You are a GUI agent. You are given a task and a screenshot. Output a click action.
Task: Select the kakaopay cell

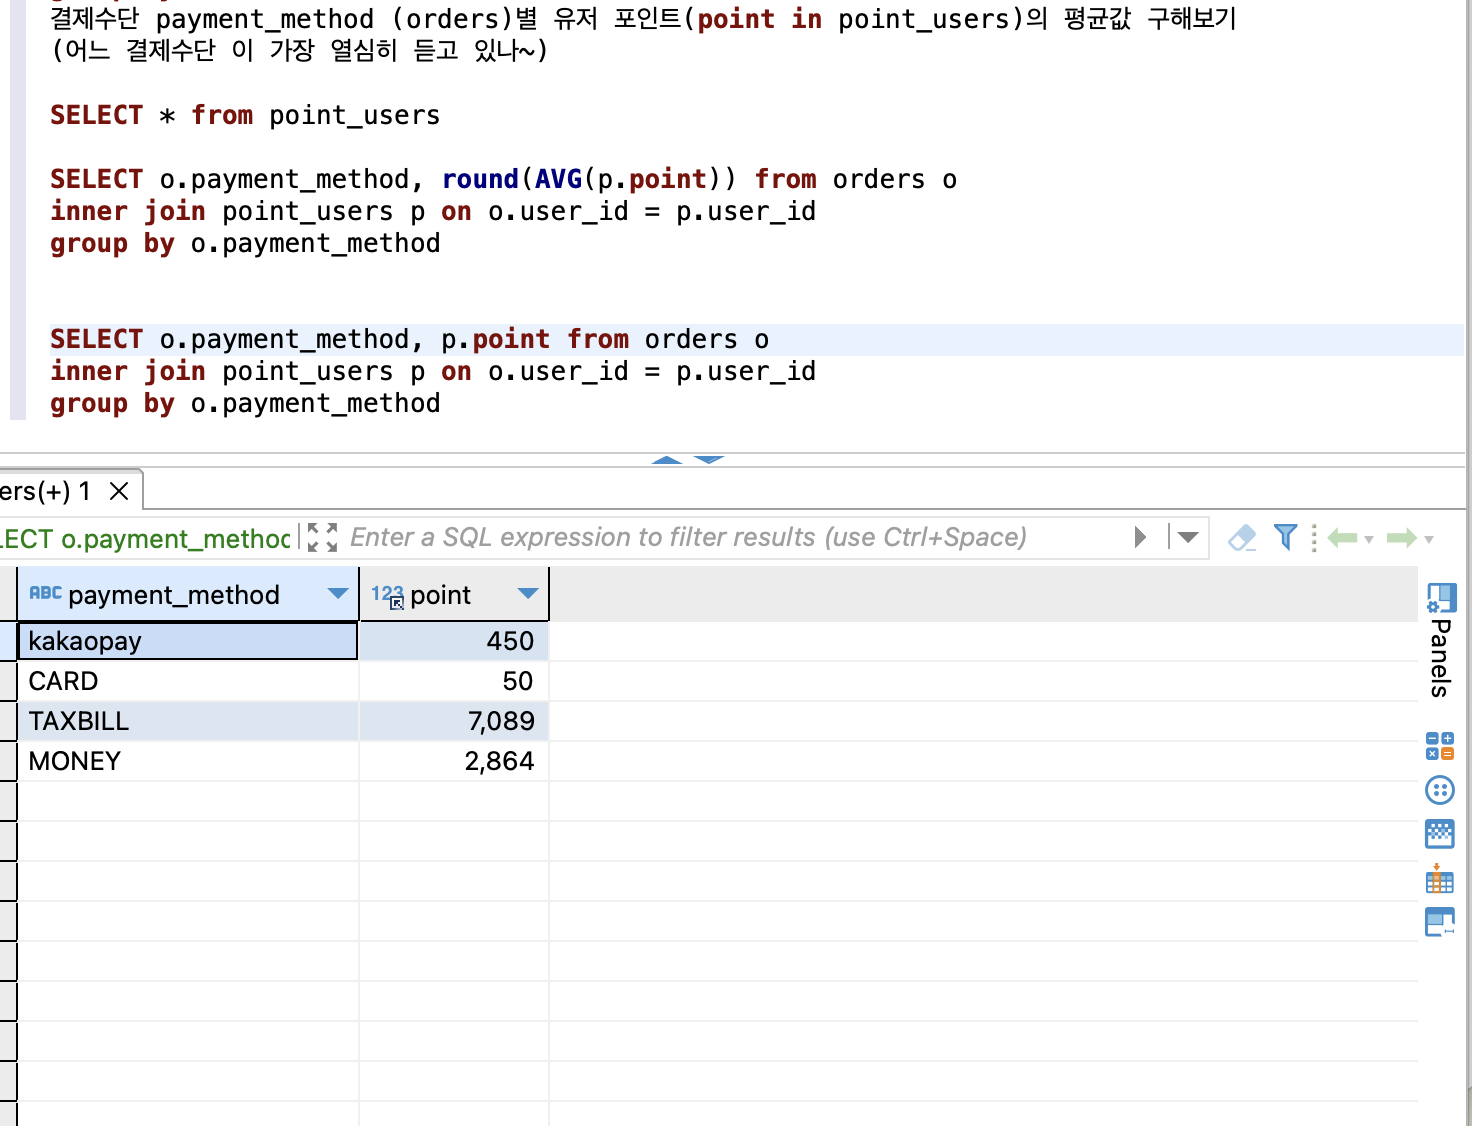coord(188,641)
